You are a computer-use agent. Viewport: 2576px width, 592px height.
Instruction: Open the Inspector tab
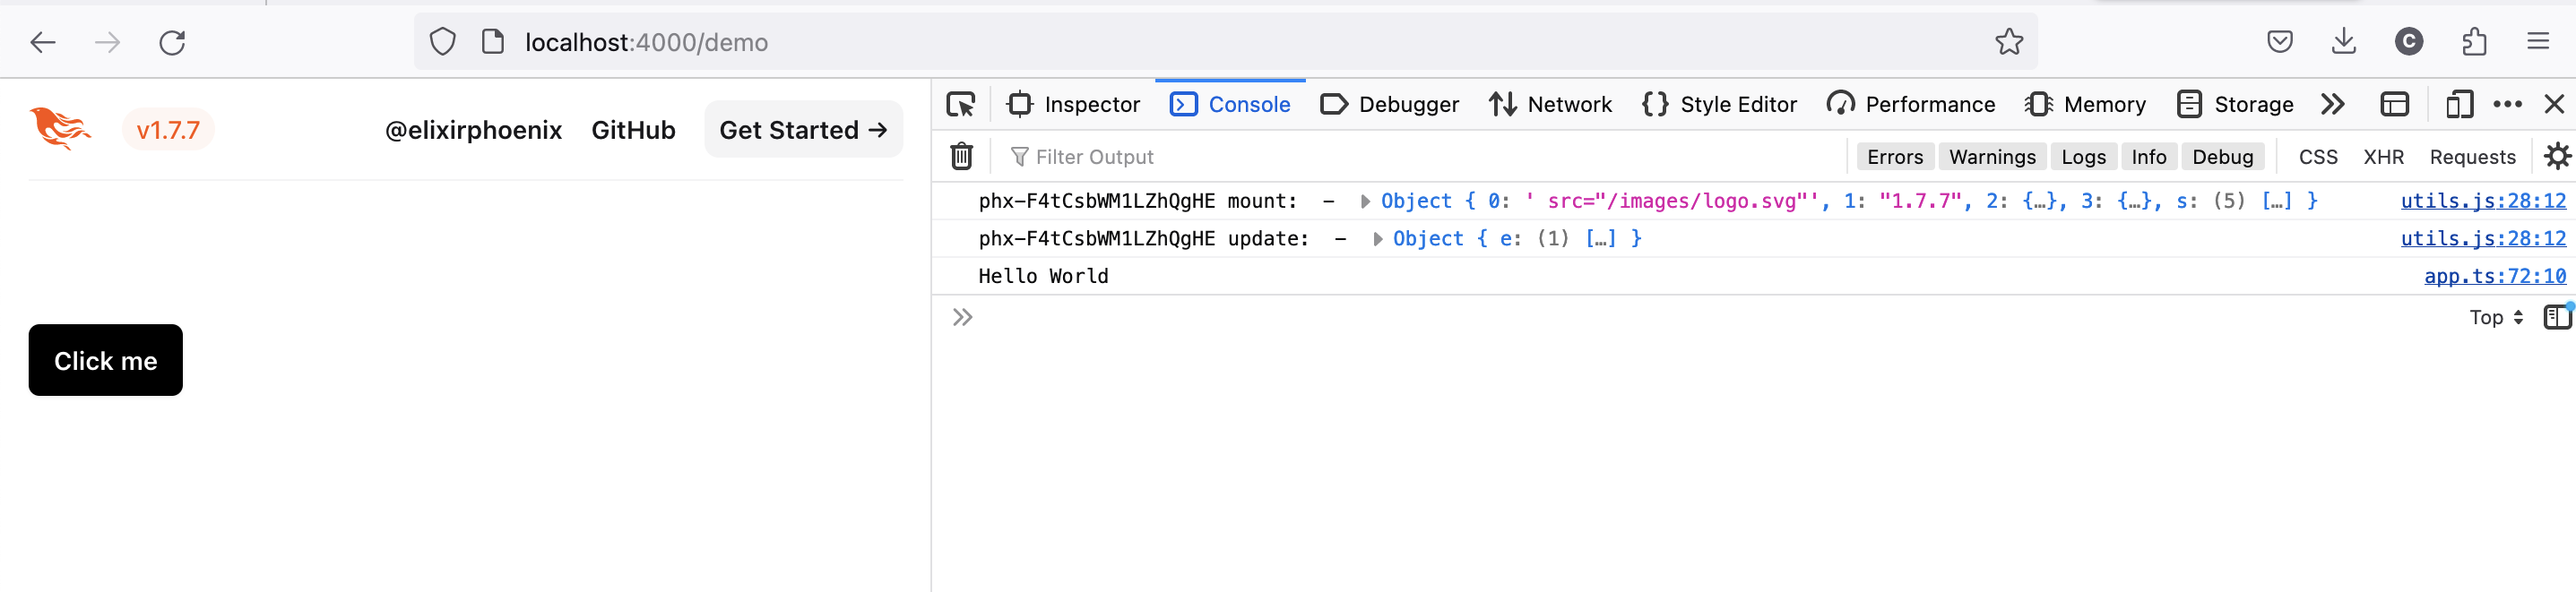click(1073, 104)
